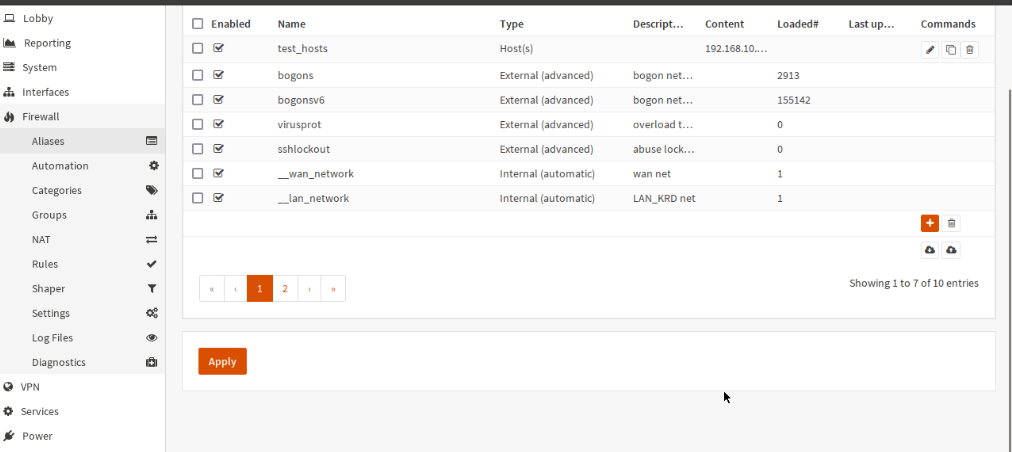1012x452 pixels.
Task: Click the download aliases cloud icon
Action: pos(930,250)
